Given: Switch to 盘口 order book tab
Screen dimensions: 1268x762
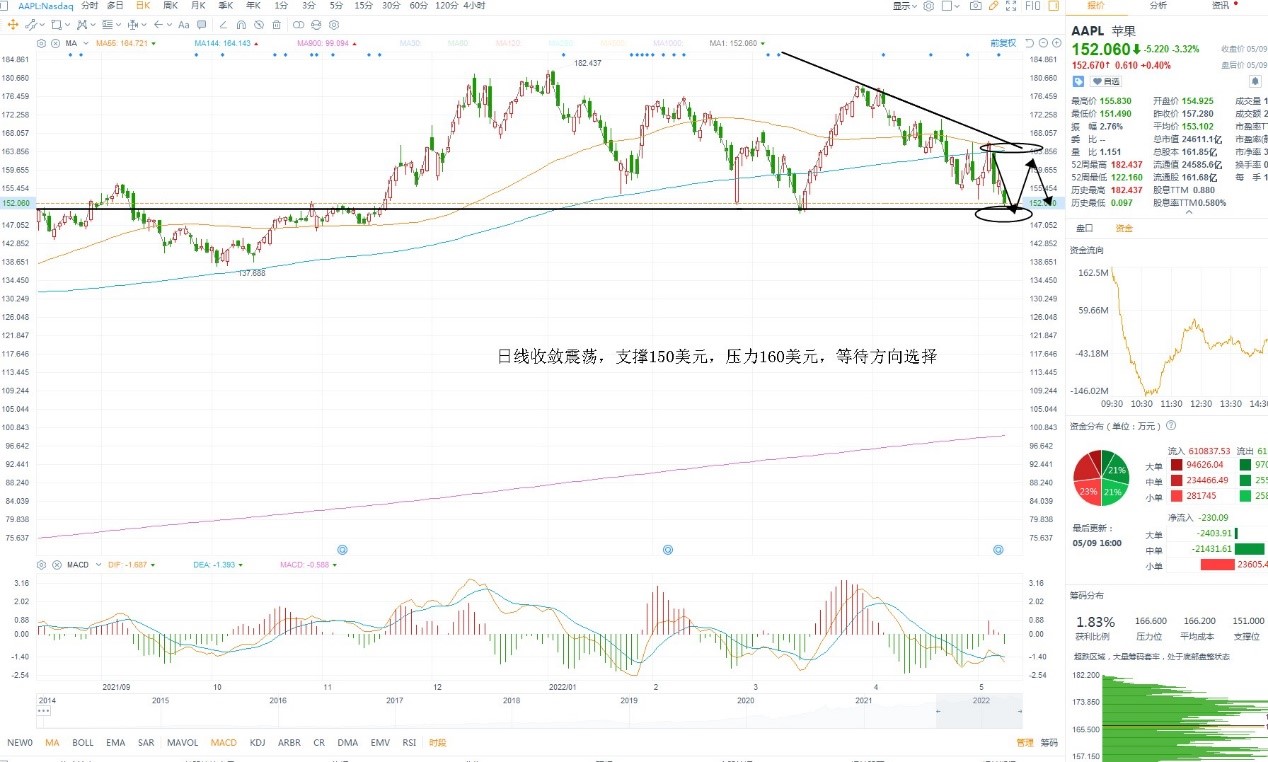Looking at the screenshot, I should [1085, 228].
